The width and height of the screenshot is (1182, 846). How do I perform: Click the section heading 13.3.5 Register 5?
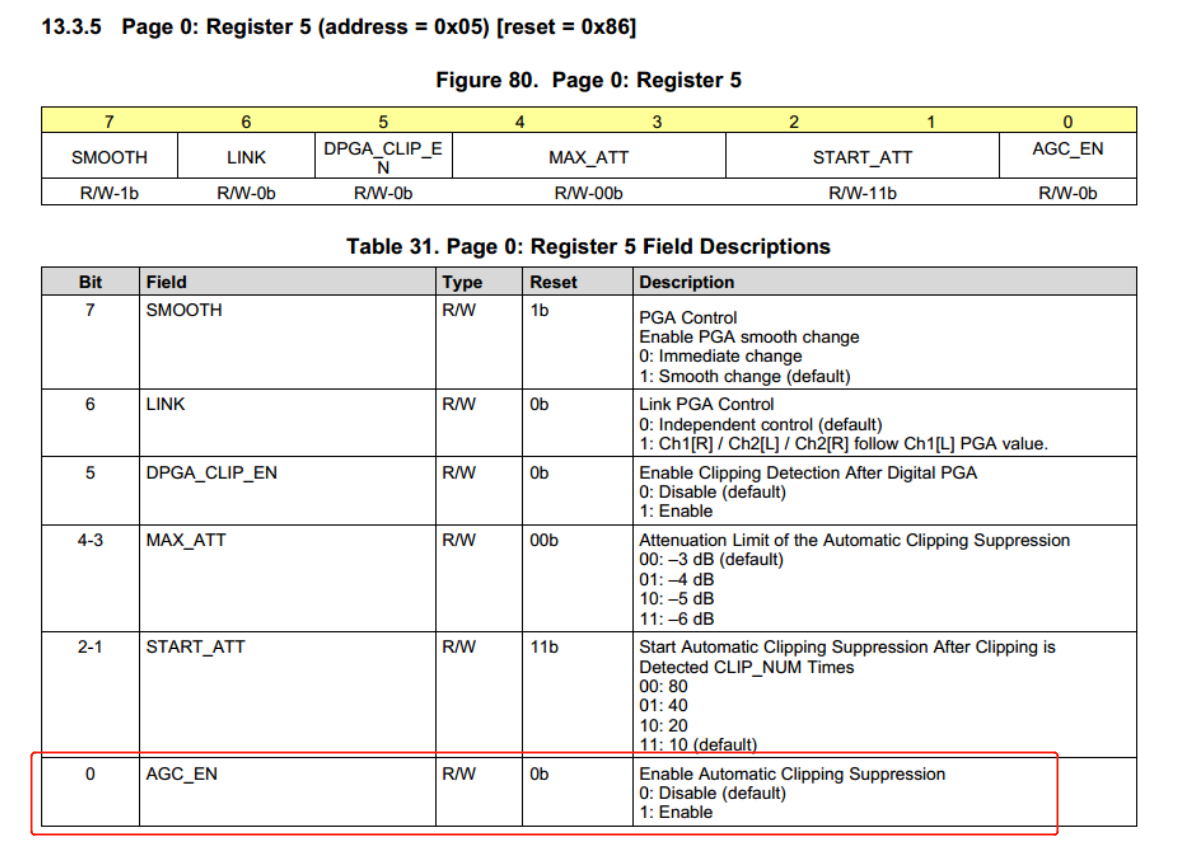coord(338,27)
